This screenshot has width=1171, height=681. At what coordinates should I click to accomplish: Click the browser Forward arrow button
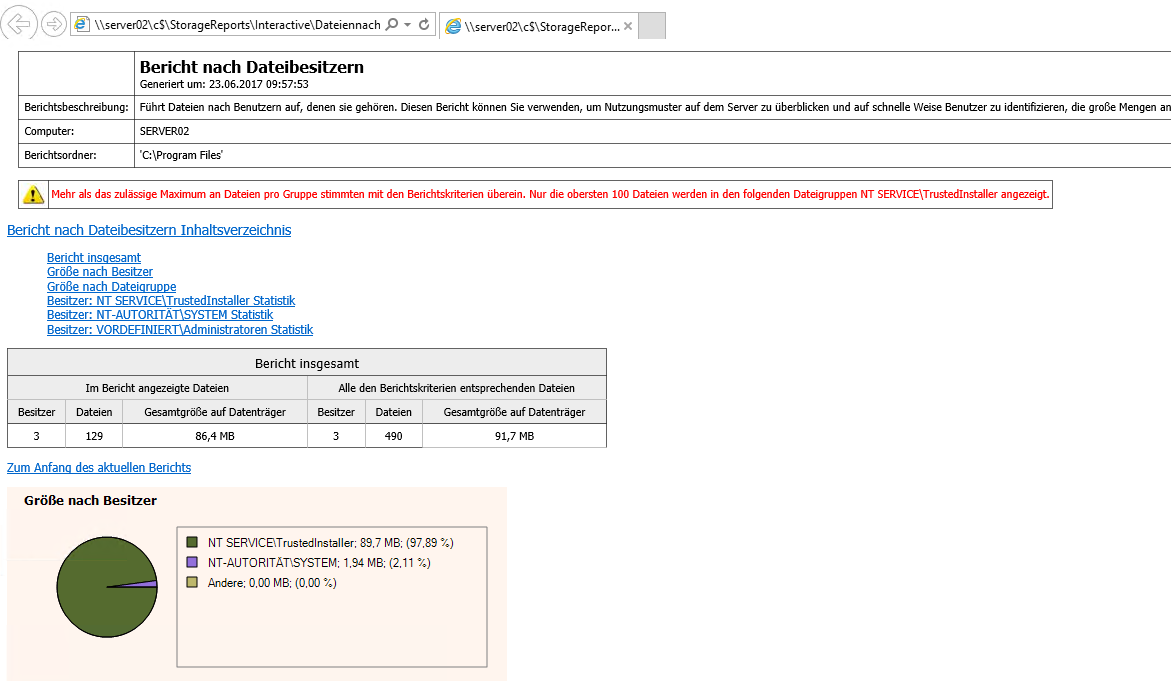point(54,24)
